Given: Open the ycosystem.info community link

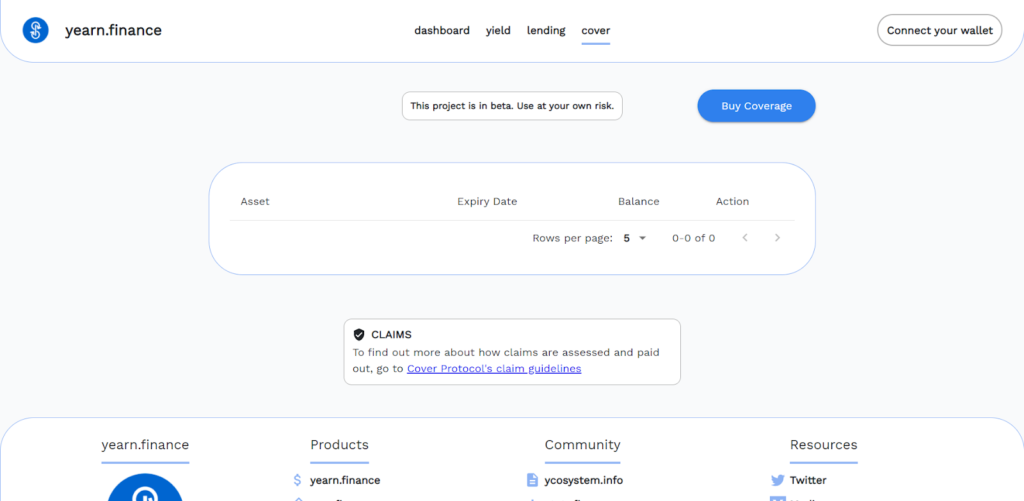Looking at the screenshot, I should point(584,480).
